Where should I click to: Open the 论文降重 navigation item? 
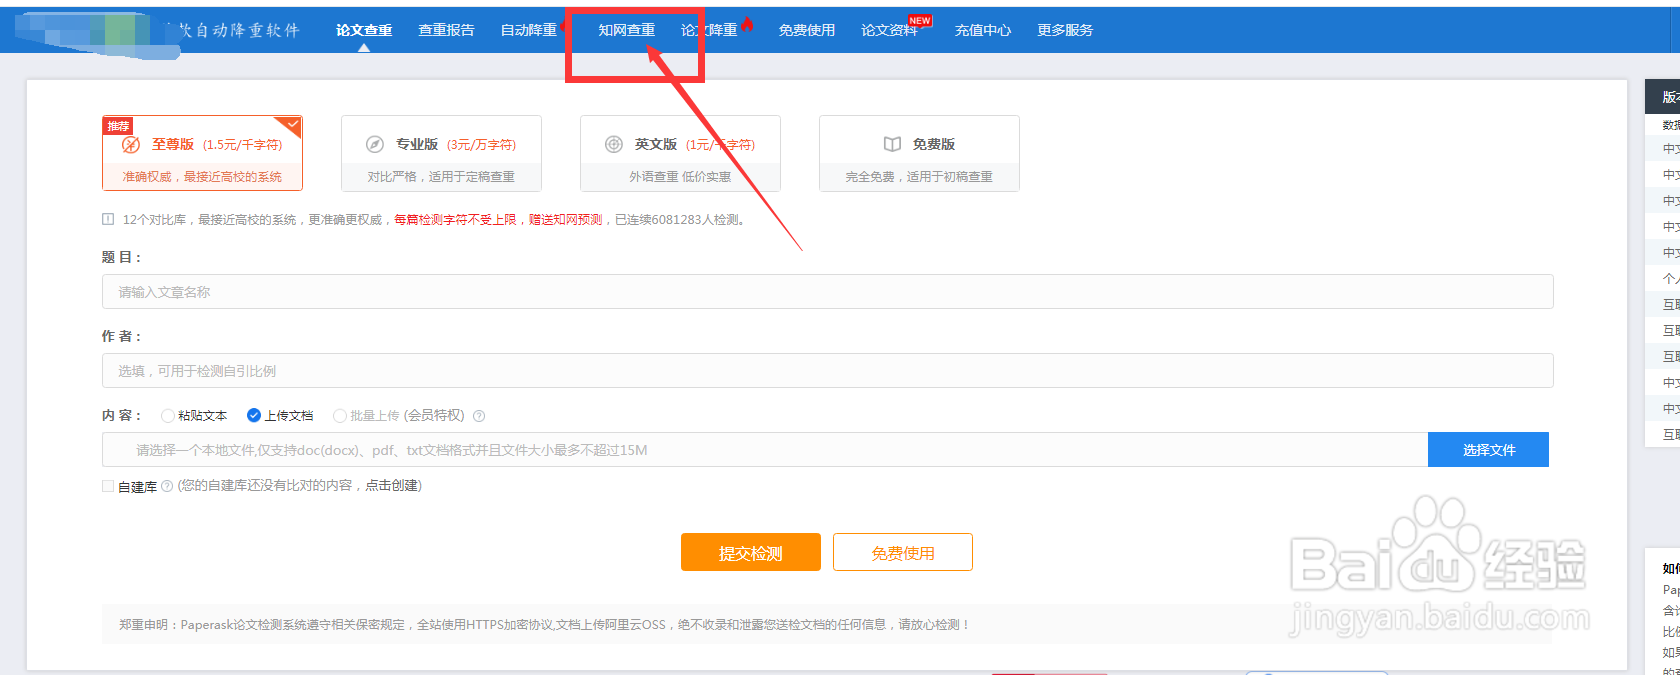click(x=709, y=30)
